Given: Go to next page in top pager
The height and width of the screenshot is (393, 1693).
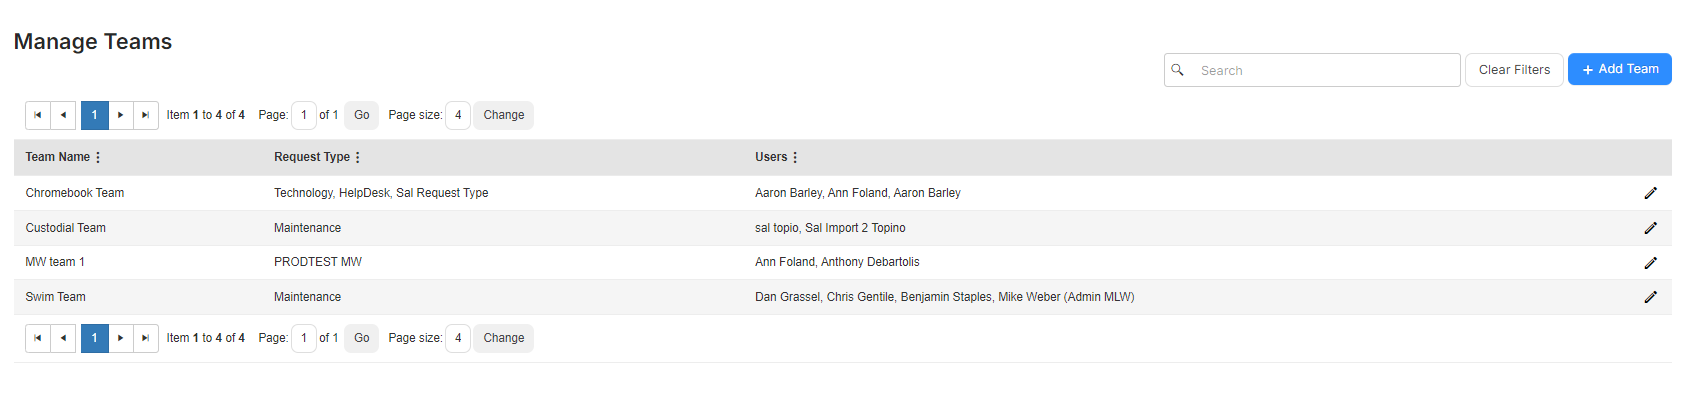Looking at the screenshot, I should 120,115.
